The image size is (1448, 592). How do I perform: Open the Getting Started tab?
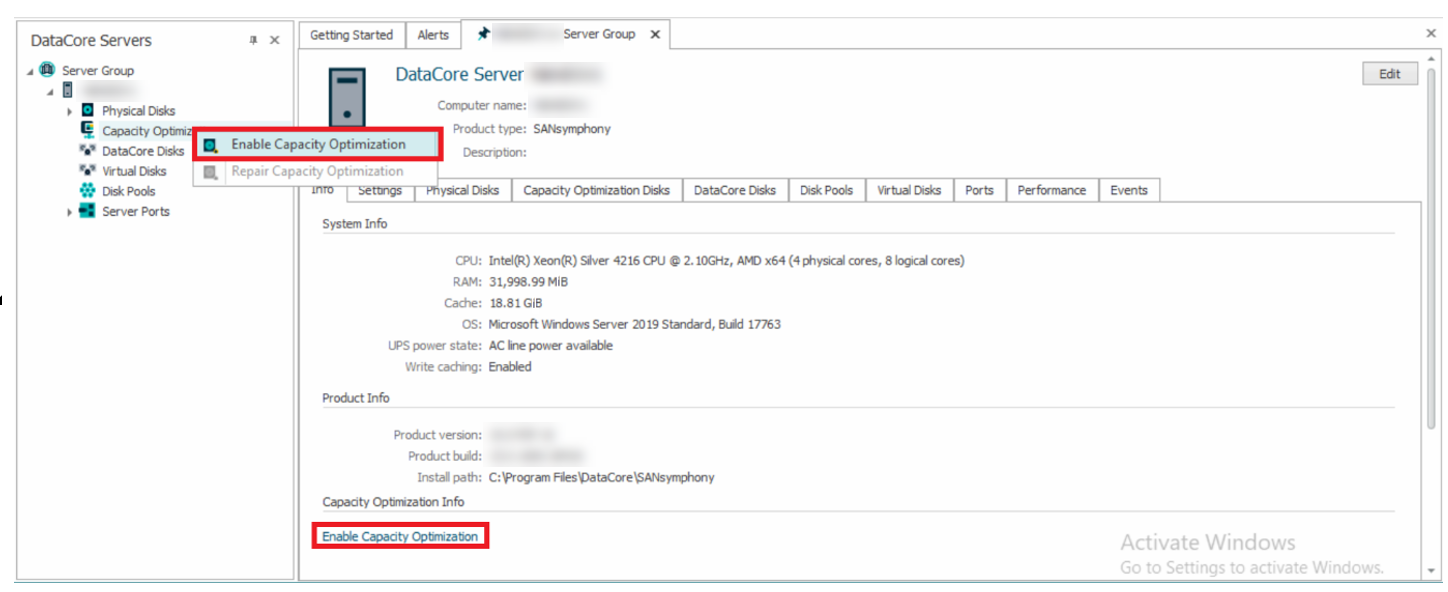point(351,35)
